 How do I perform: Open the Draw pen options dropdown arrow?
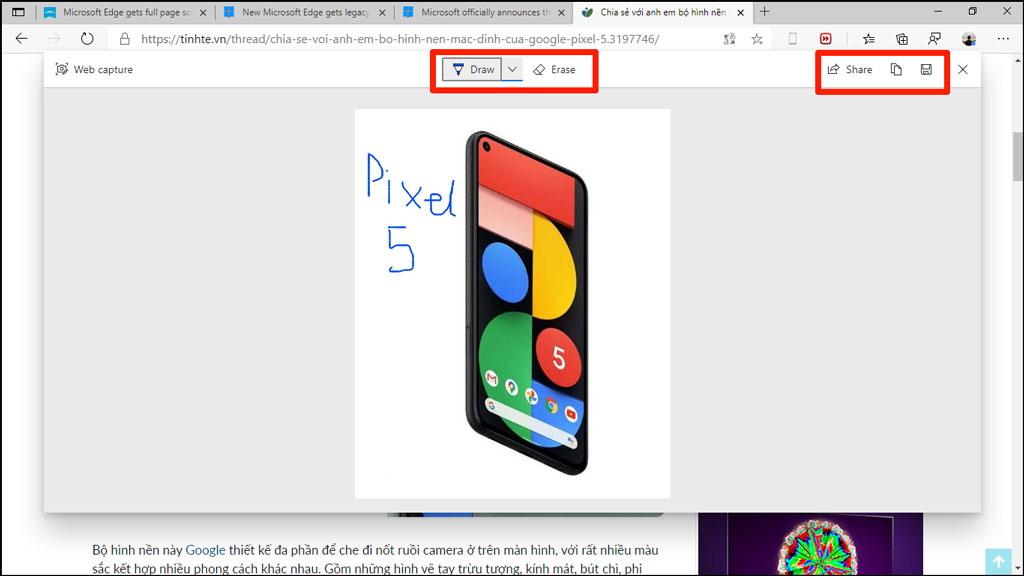[x=512, y=69]
